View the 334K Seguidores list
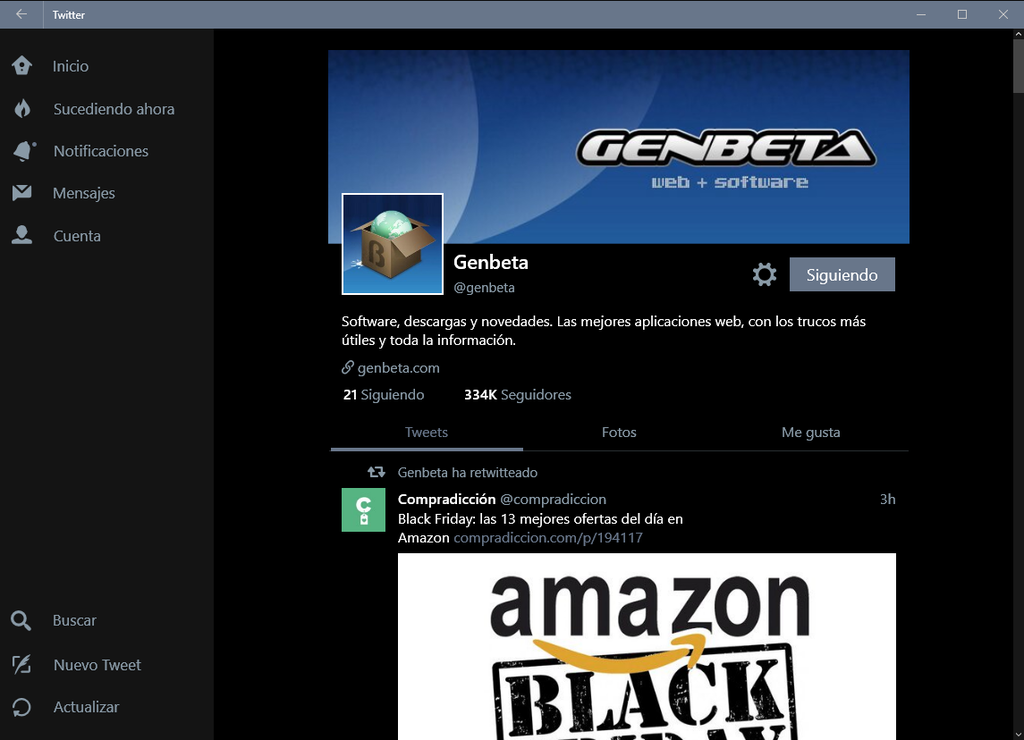Viewport: 1024px width, 740px height. [517, 395]
